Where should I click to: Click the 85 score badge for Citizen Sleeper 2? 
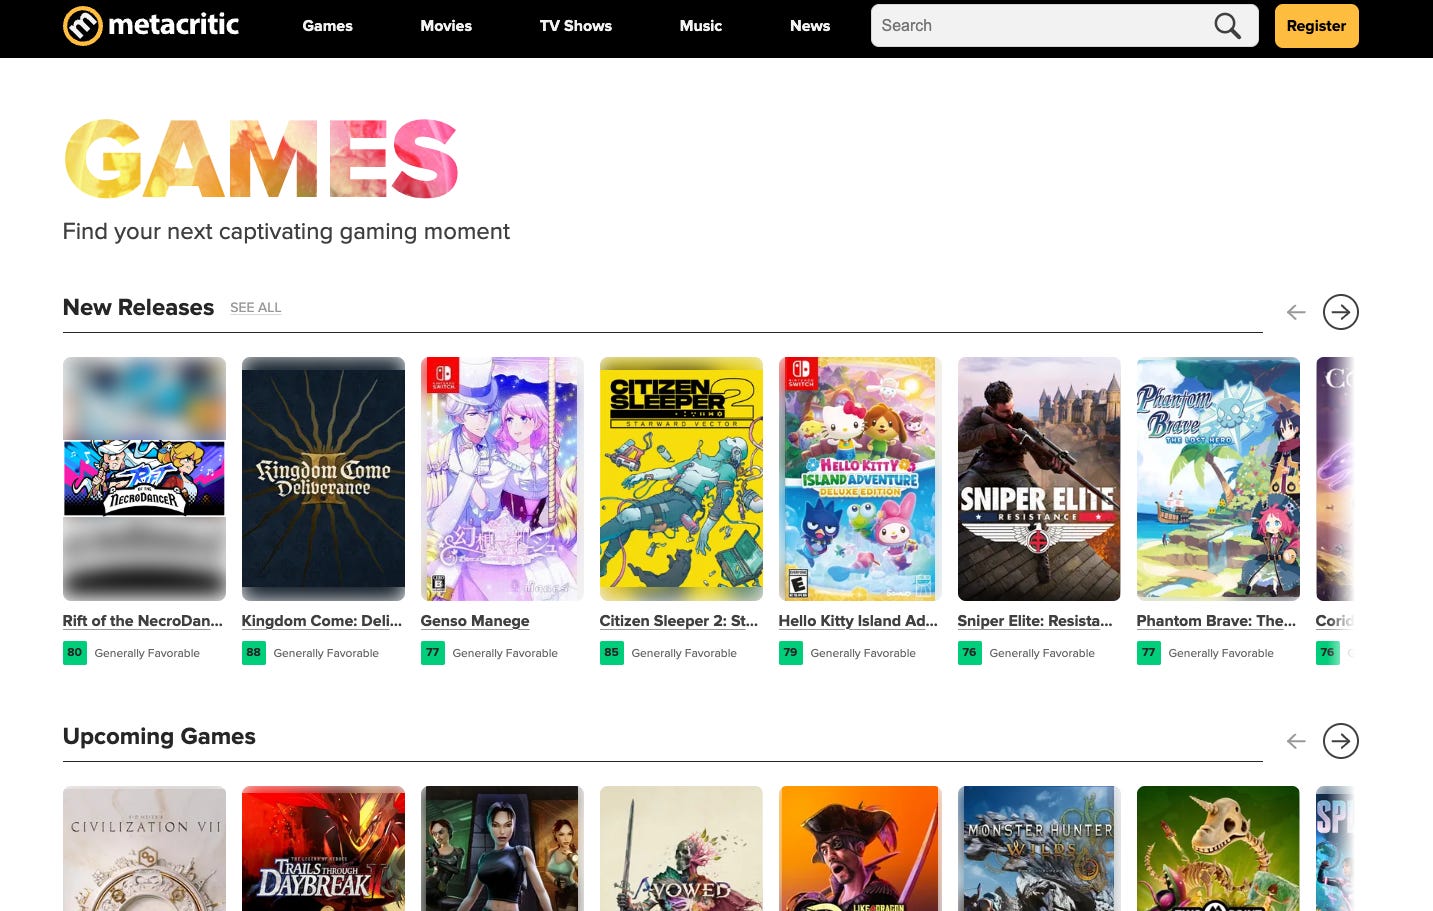click(612, 653)
